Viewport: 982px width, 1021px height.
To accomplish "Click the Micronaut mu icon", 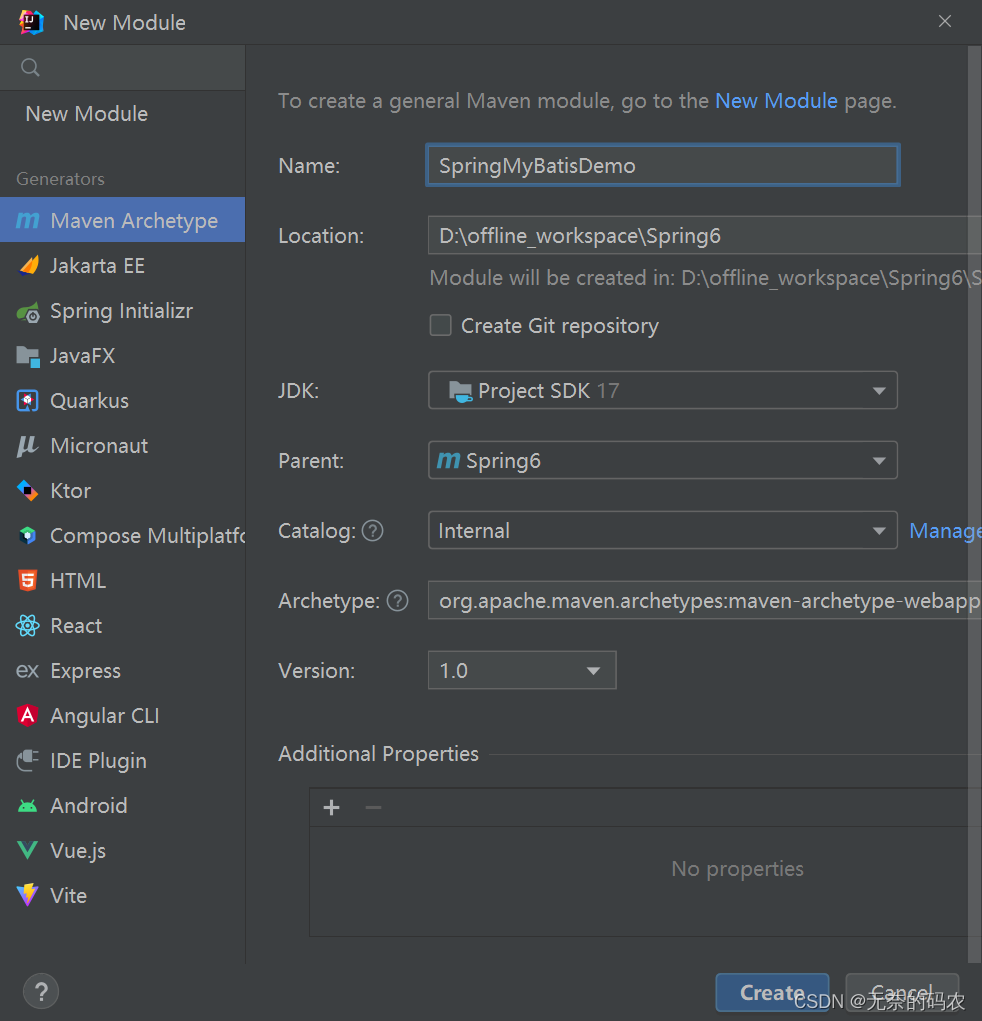I will (x=27, y=446).
